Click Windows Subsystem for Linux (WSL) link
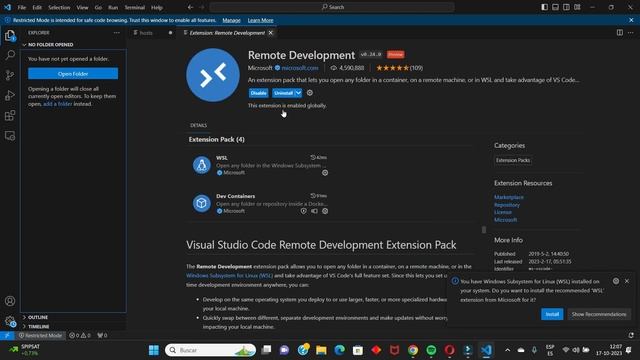 click(229, 276)
